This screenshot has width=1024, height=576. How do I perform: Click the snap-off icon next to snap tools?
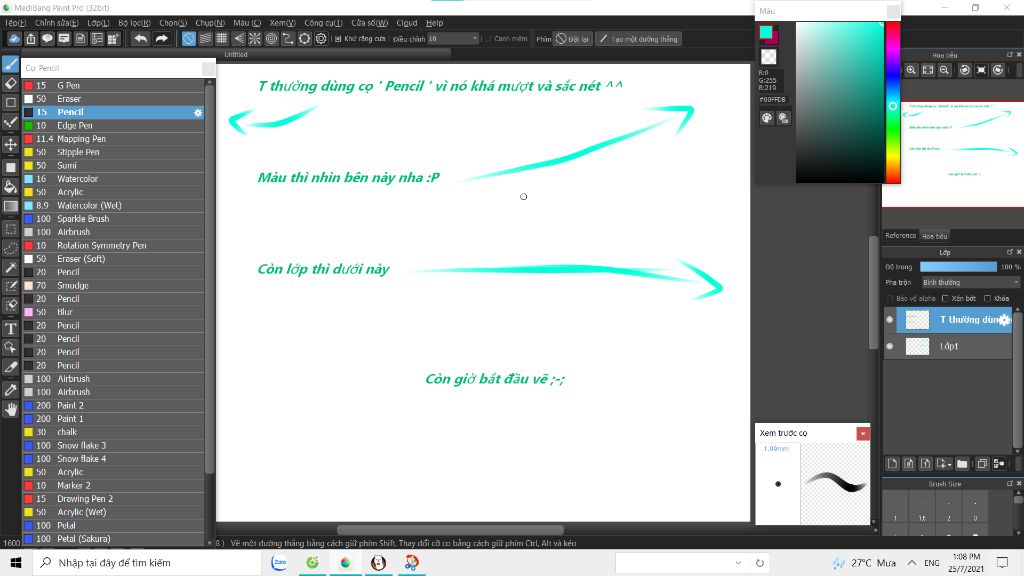pos(188,38)
